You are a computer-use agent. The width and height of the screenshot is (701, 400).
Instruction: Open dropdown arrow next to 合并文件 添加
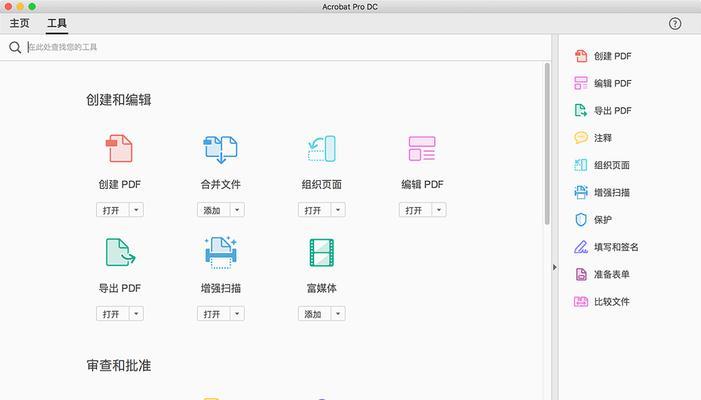coord(237,210)
